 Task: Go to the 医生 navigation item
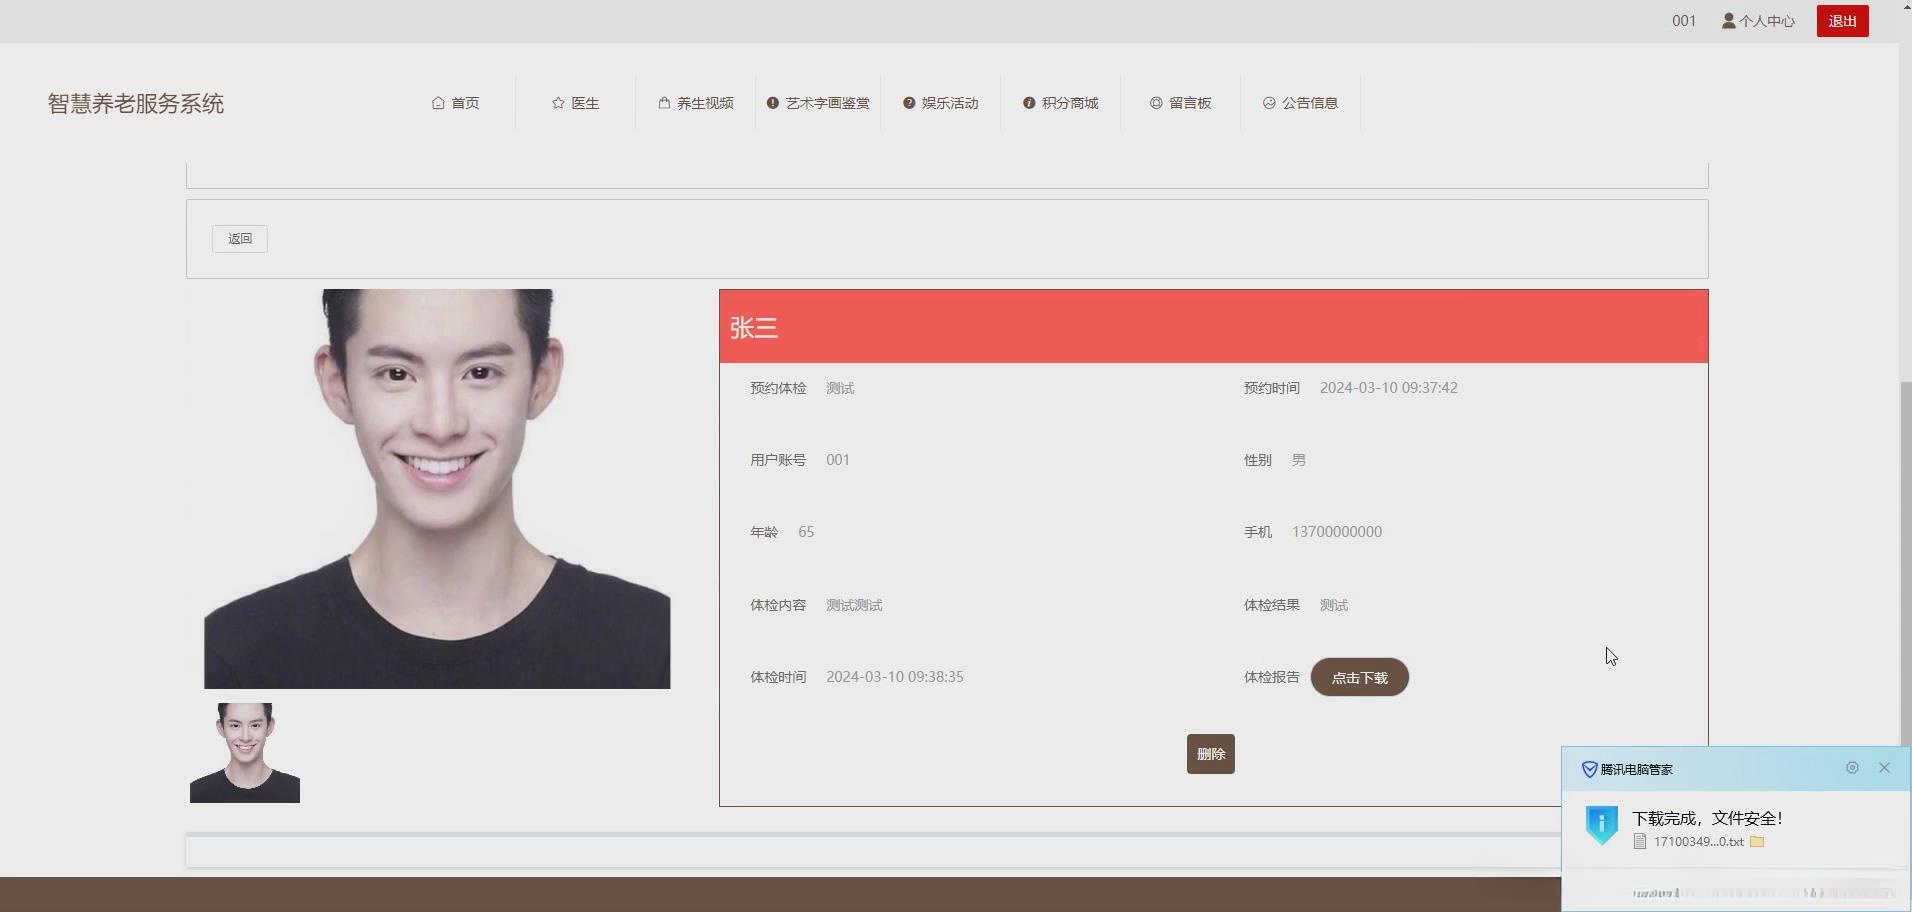click(575, 103)
